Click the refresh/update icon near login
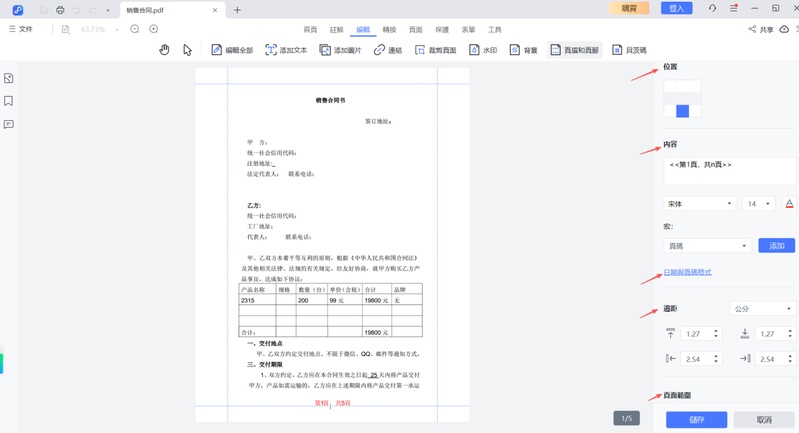The image size is (799, 433). click(x=712, y=8)
